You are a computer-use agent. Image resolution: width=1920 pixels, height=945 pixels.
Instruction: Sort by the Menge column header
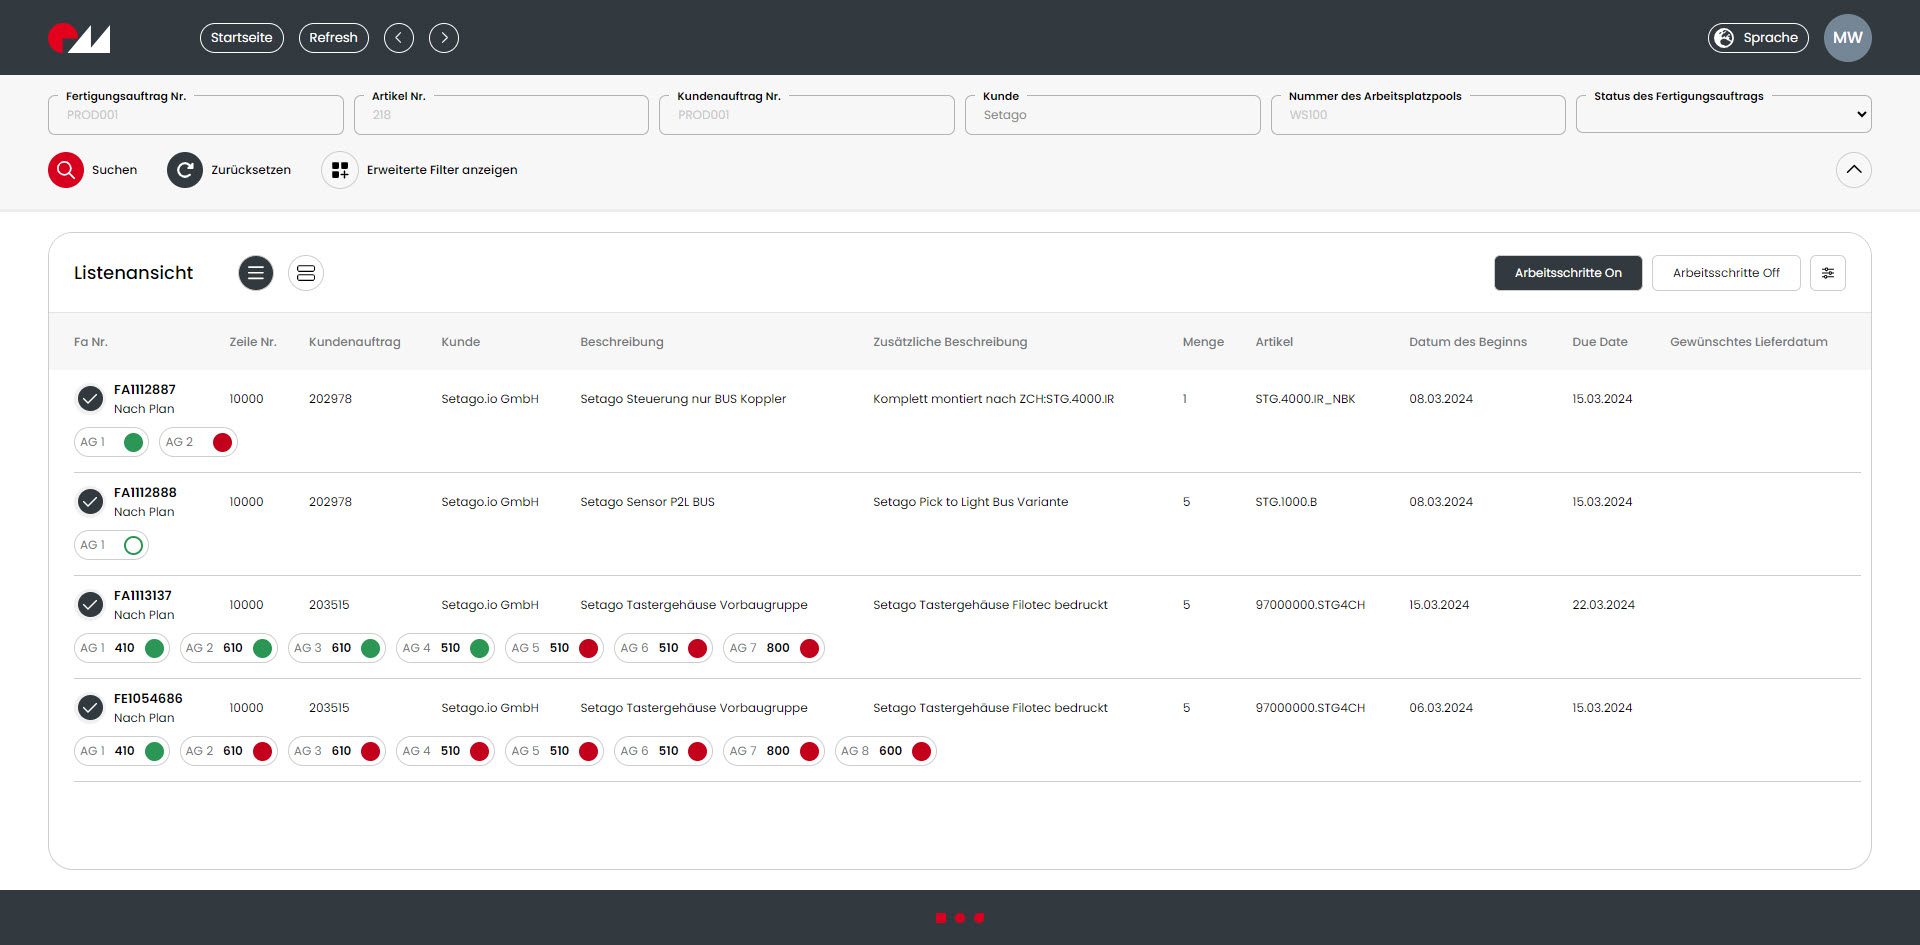click(1203, 342)
